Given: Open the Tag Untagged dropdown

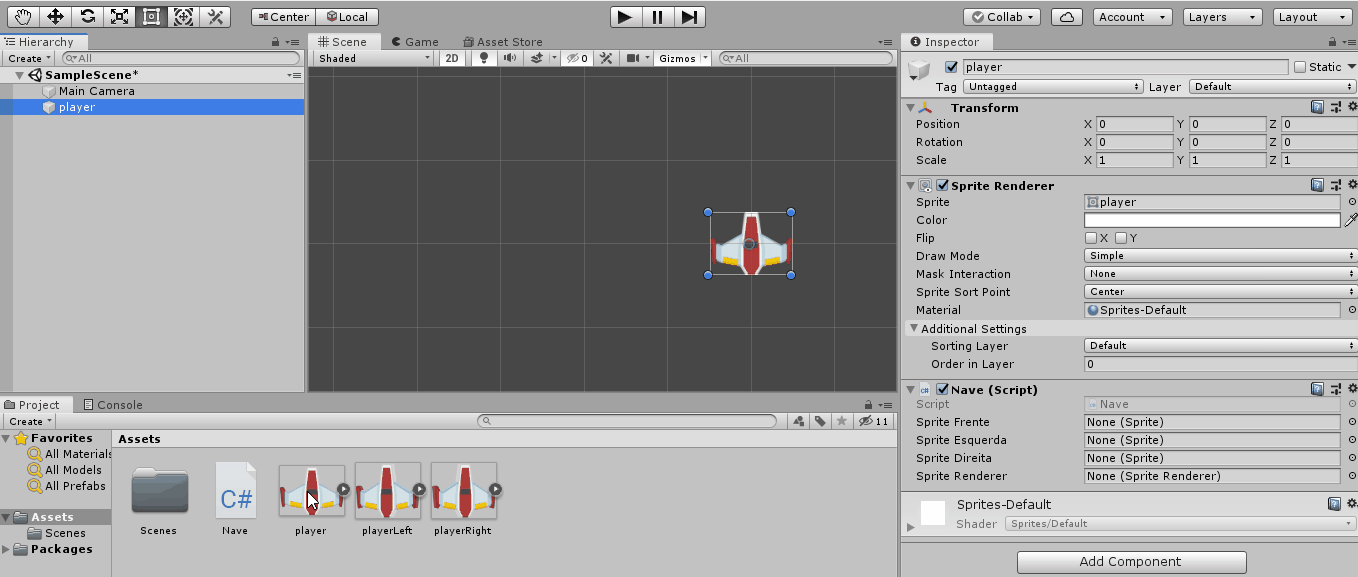Looking at the screenshot, I should pos(1053,87).
